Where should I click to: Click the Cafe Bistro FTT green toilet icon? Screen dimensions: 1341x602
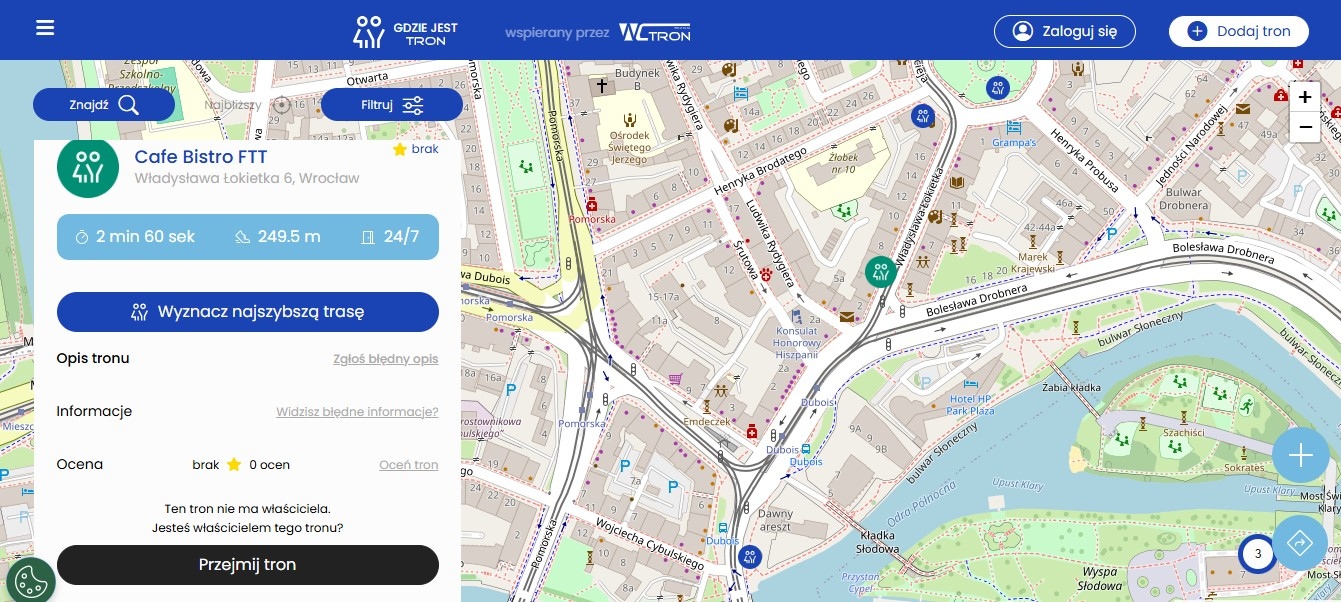pyautogui.click(x=88, y=166)
